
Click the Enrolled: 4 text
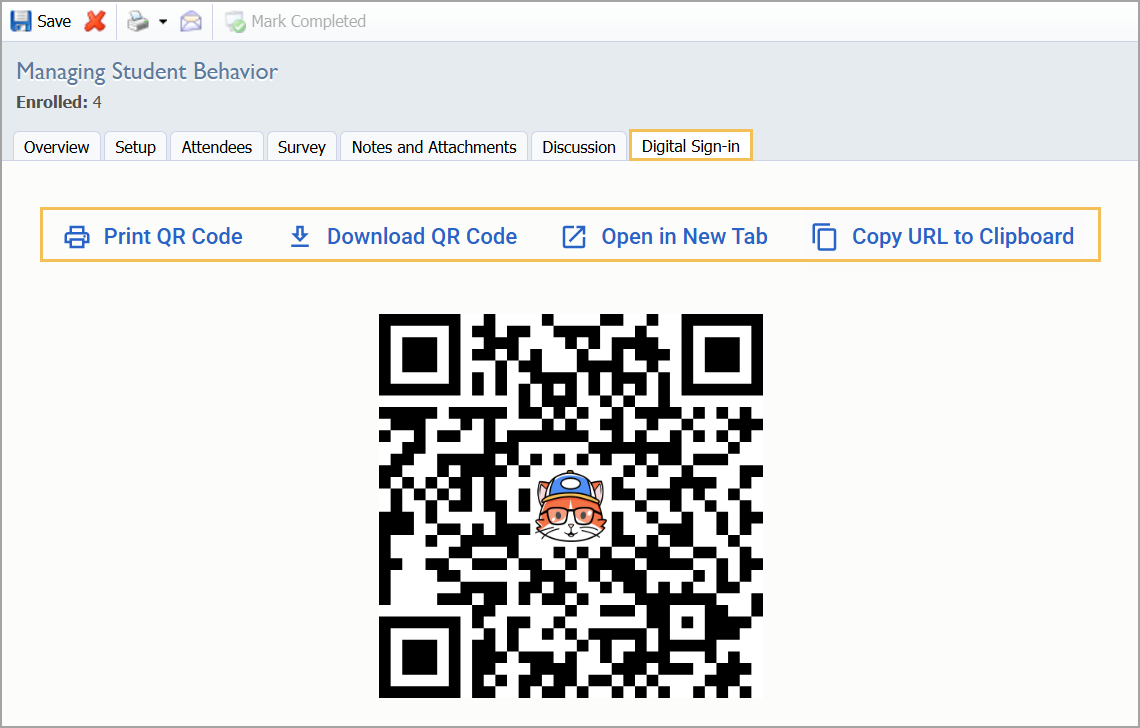pyautogui.click(x=59, y=103)
